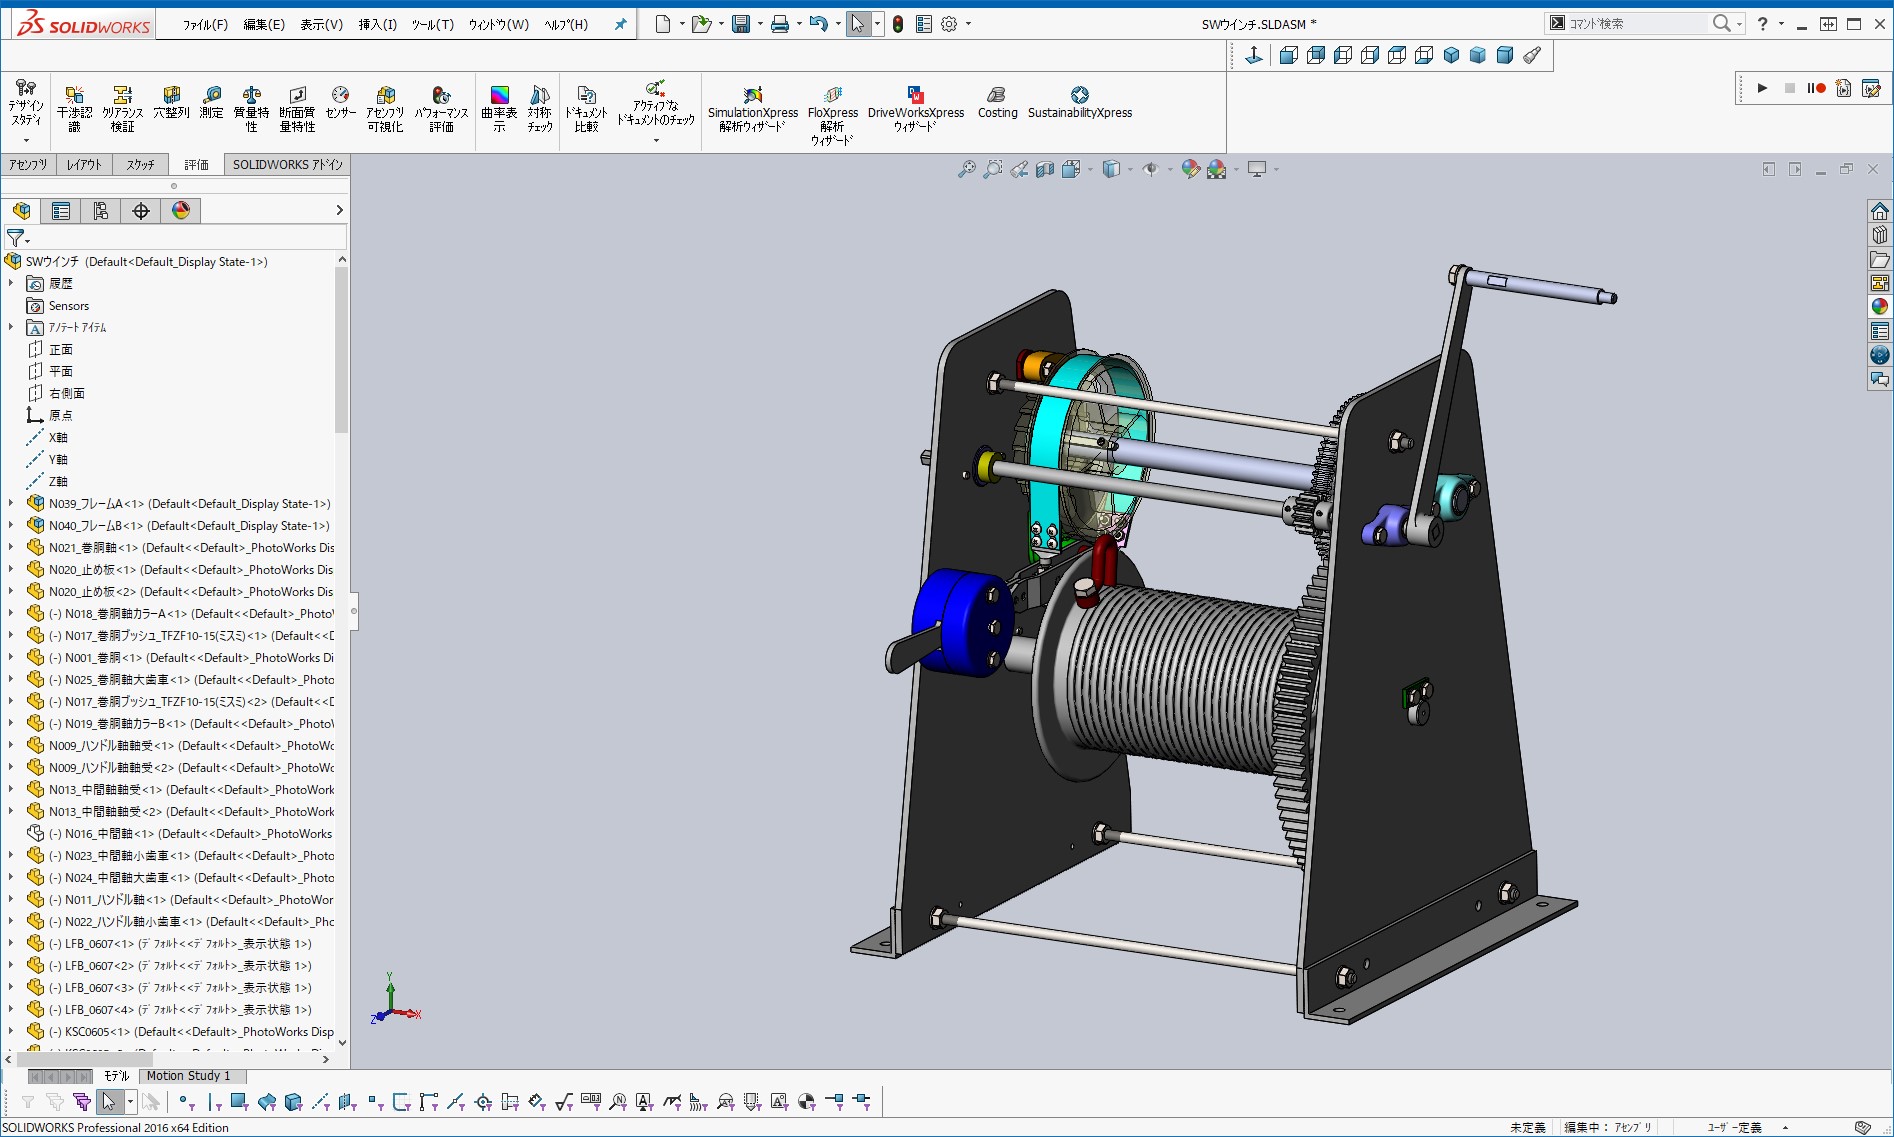The width and height of the screenshot is (1894, 1137).
Task: Click the feature tree horizontal scrollbar
Action: [86, 1059]
